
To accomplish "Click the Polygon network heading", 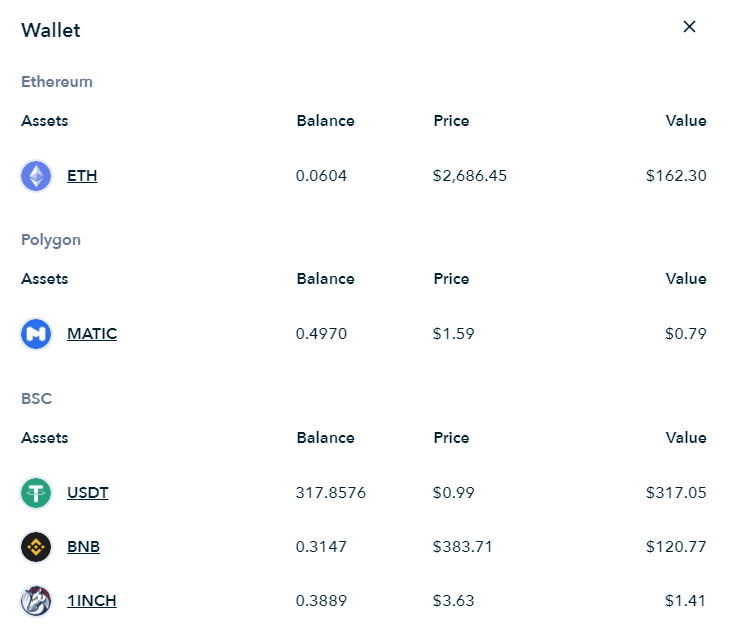I will tap(51, 240).
